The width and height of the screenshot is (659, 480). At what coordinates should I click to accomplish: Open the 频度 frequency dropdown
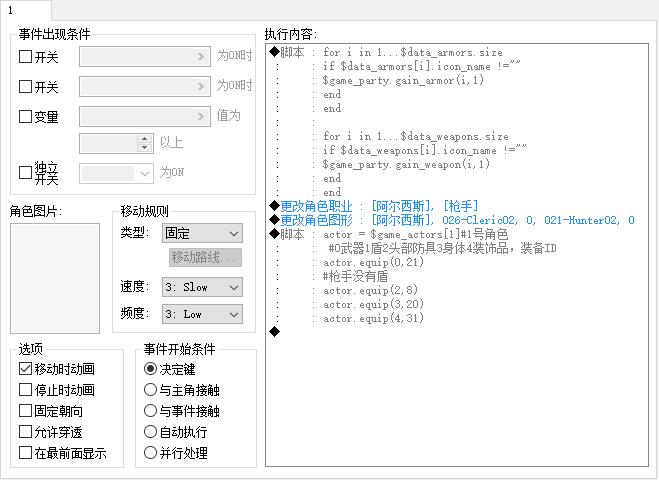click(202, 314)
